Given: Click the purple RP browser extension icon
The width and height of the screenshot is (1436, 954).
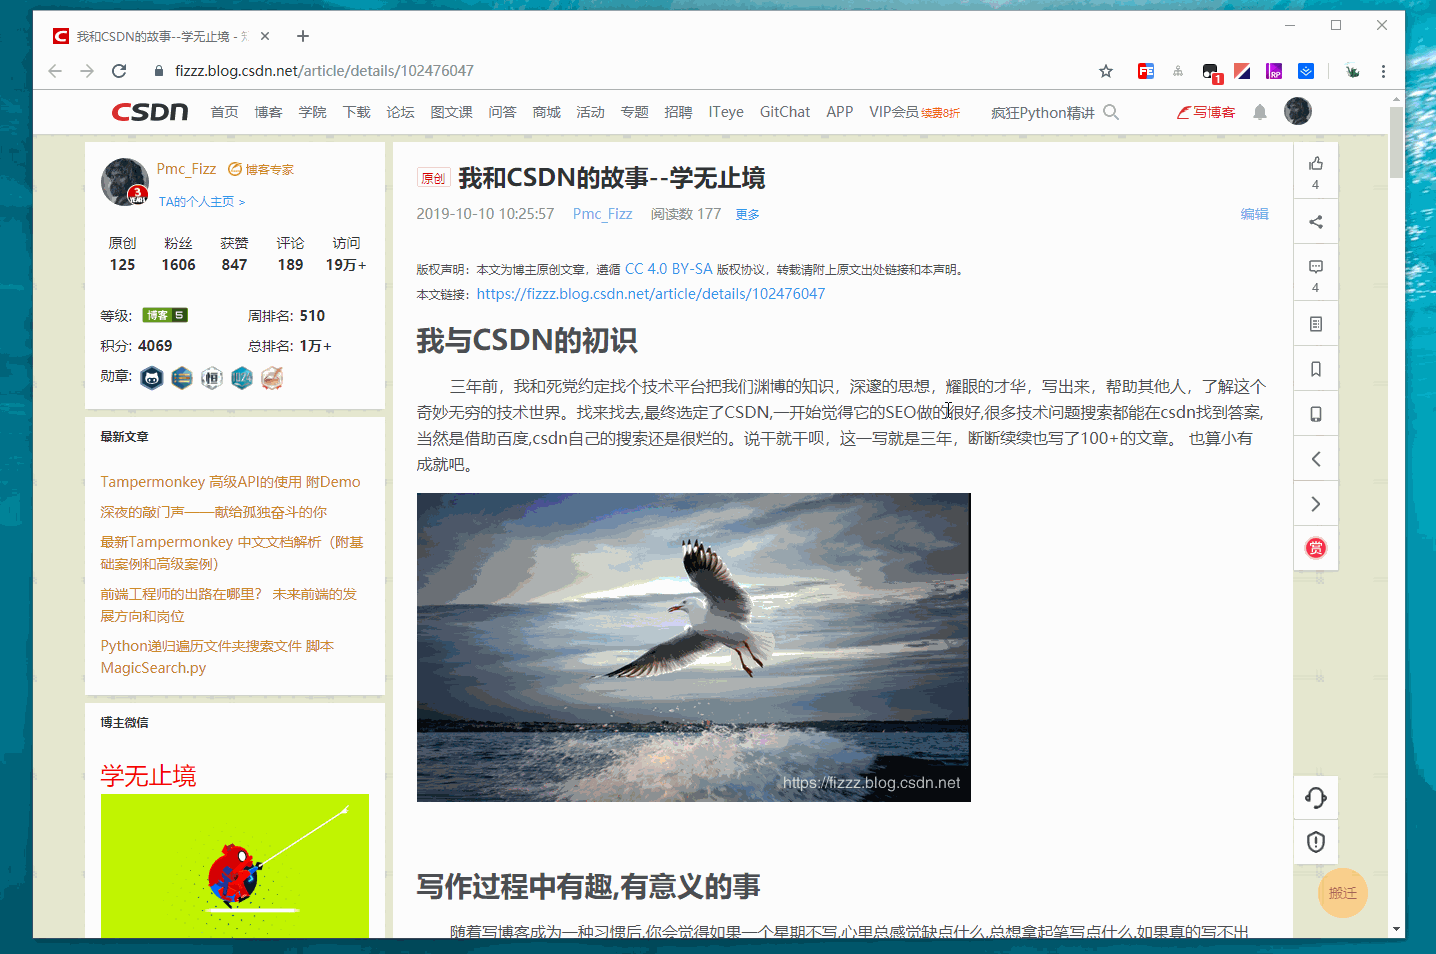Looking at the screenshot, I should [x=1274, y=71].
